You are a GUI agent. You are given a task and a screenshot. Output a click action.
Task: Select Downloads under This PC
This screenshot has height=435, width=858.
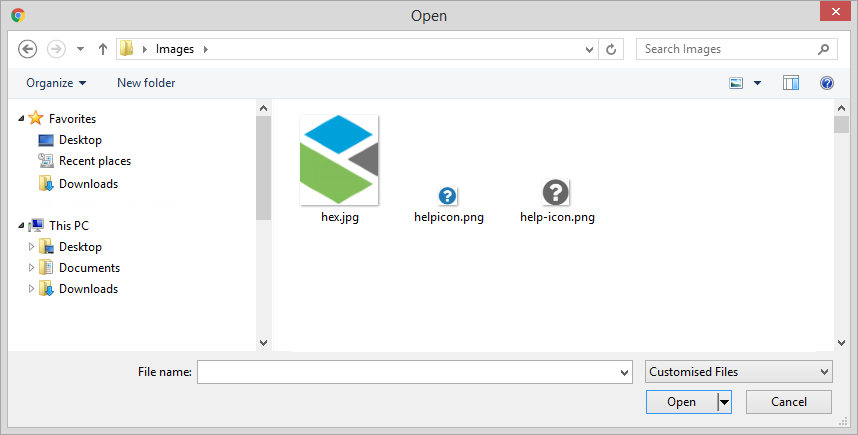[89, 289]
